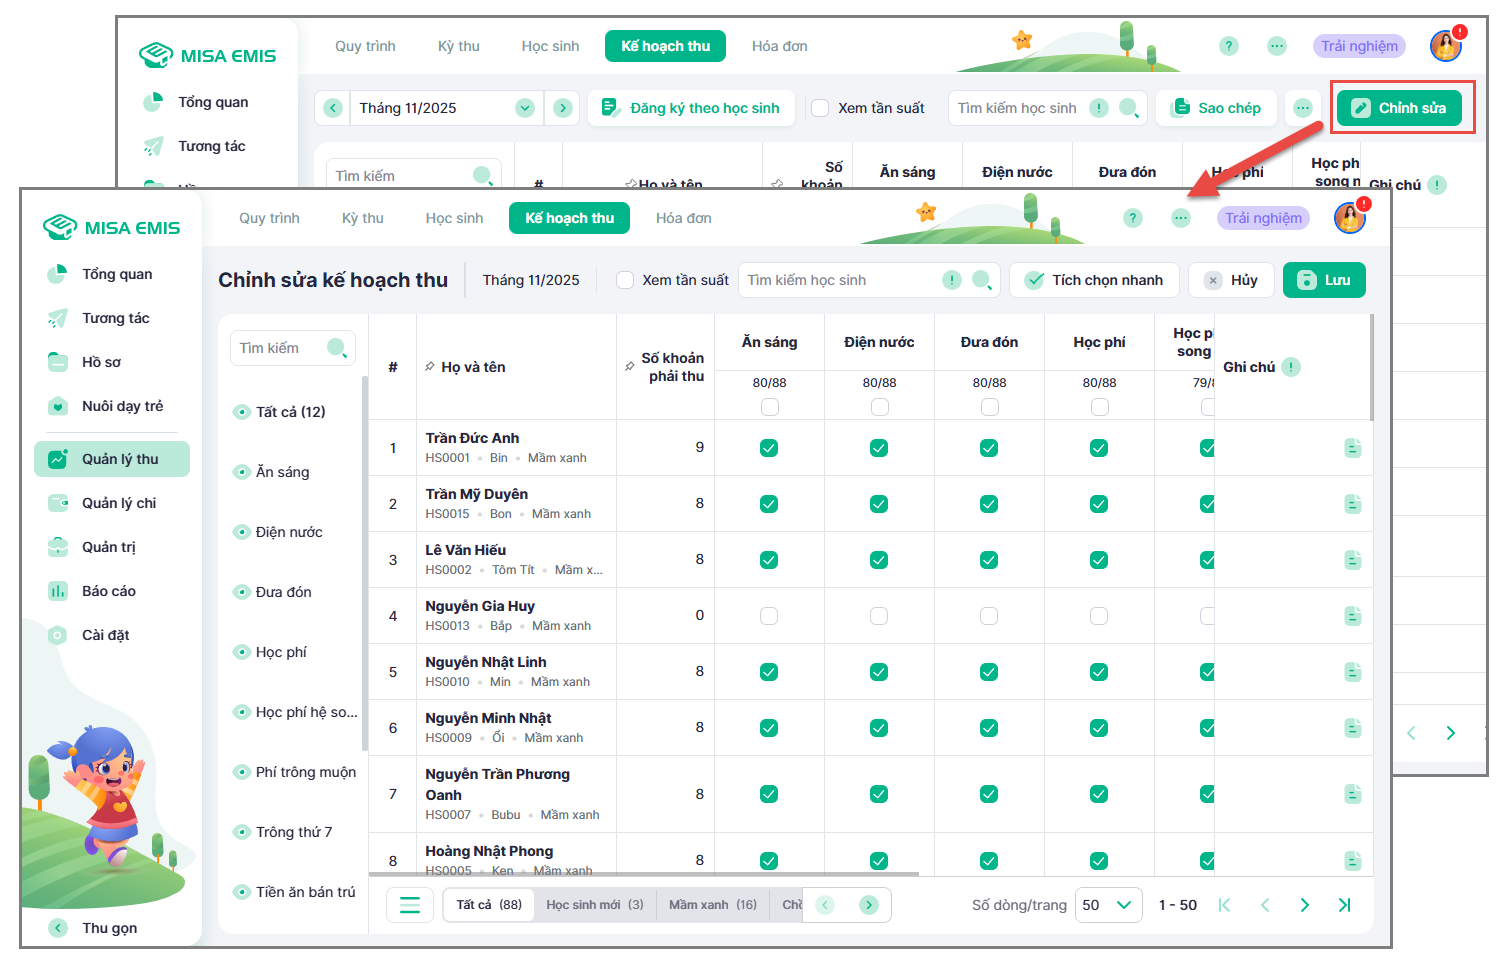Go to the last page arrow

pos(1344,905)
